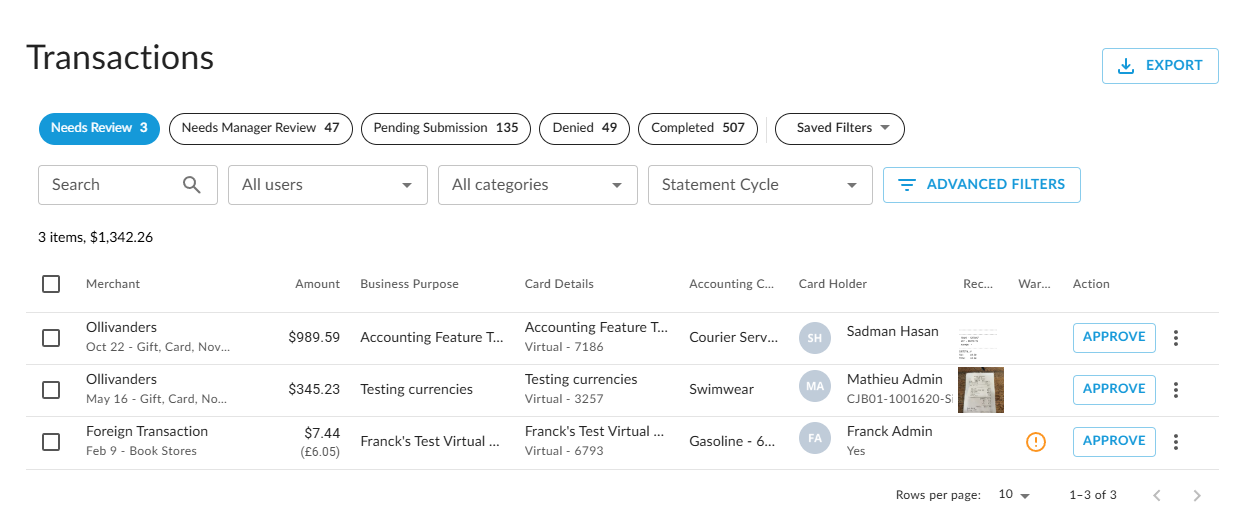Check the box for the $989.59 Ollivanders transaction
1251x520 pixels.
[x=51, y=338]
